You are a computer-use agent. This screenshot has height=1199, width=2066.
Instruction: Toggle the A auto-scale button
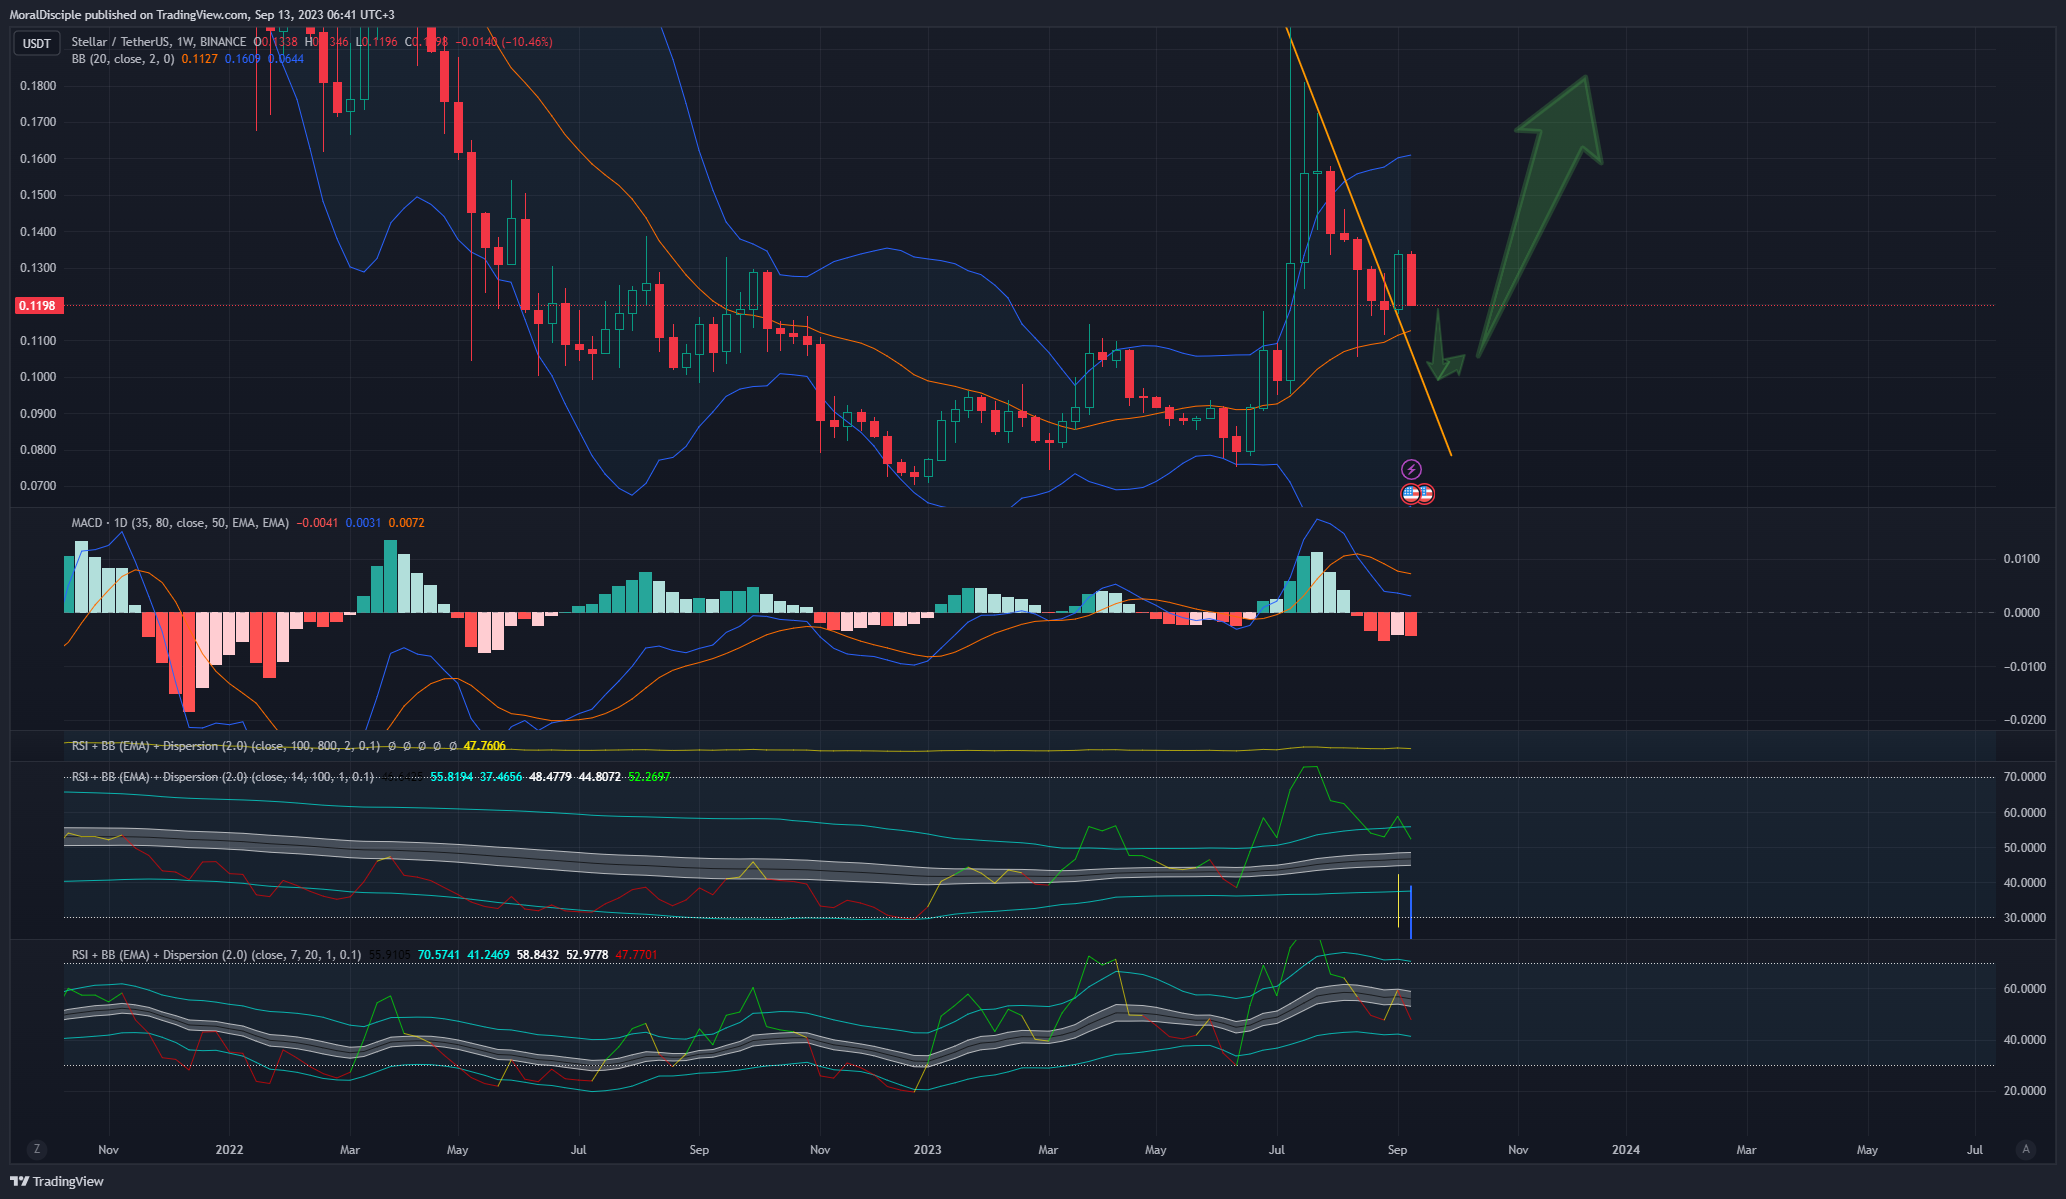[2026, 1149]
